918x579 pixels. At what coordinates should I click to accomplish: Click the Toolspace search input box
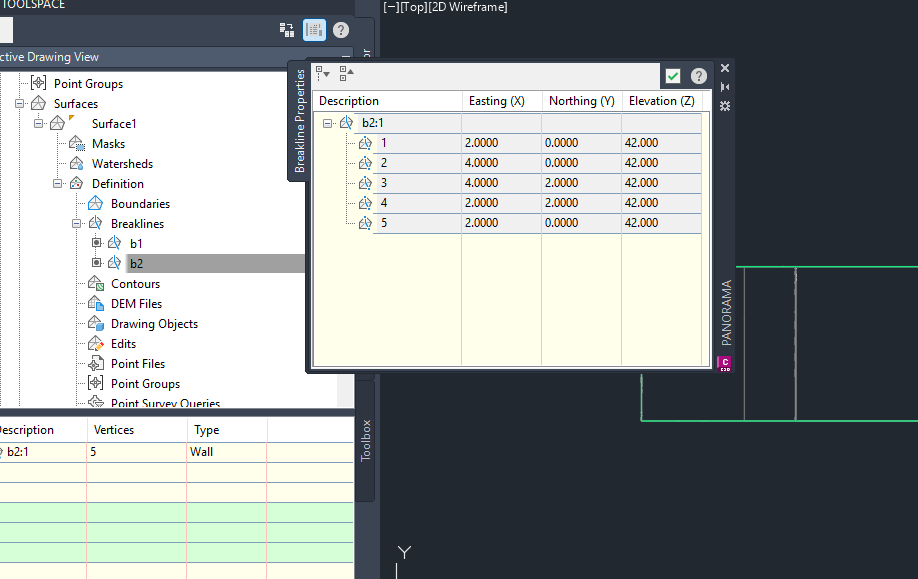coord(6,30)
